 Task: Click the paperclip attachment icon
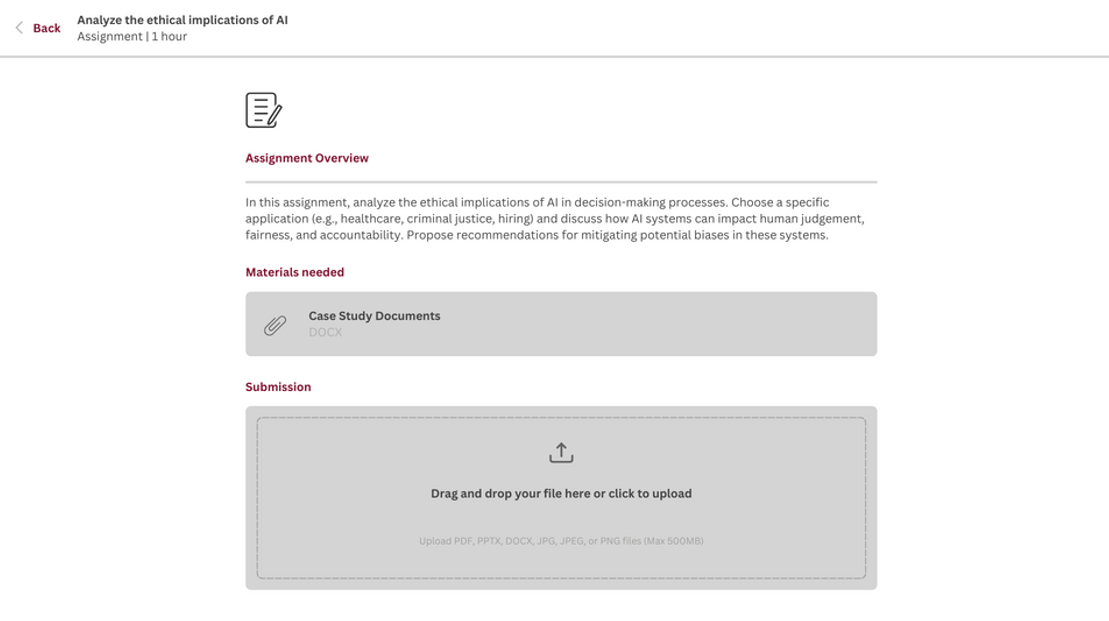point(275,325)
